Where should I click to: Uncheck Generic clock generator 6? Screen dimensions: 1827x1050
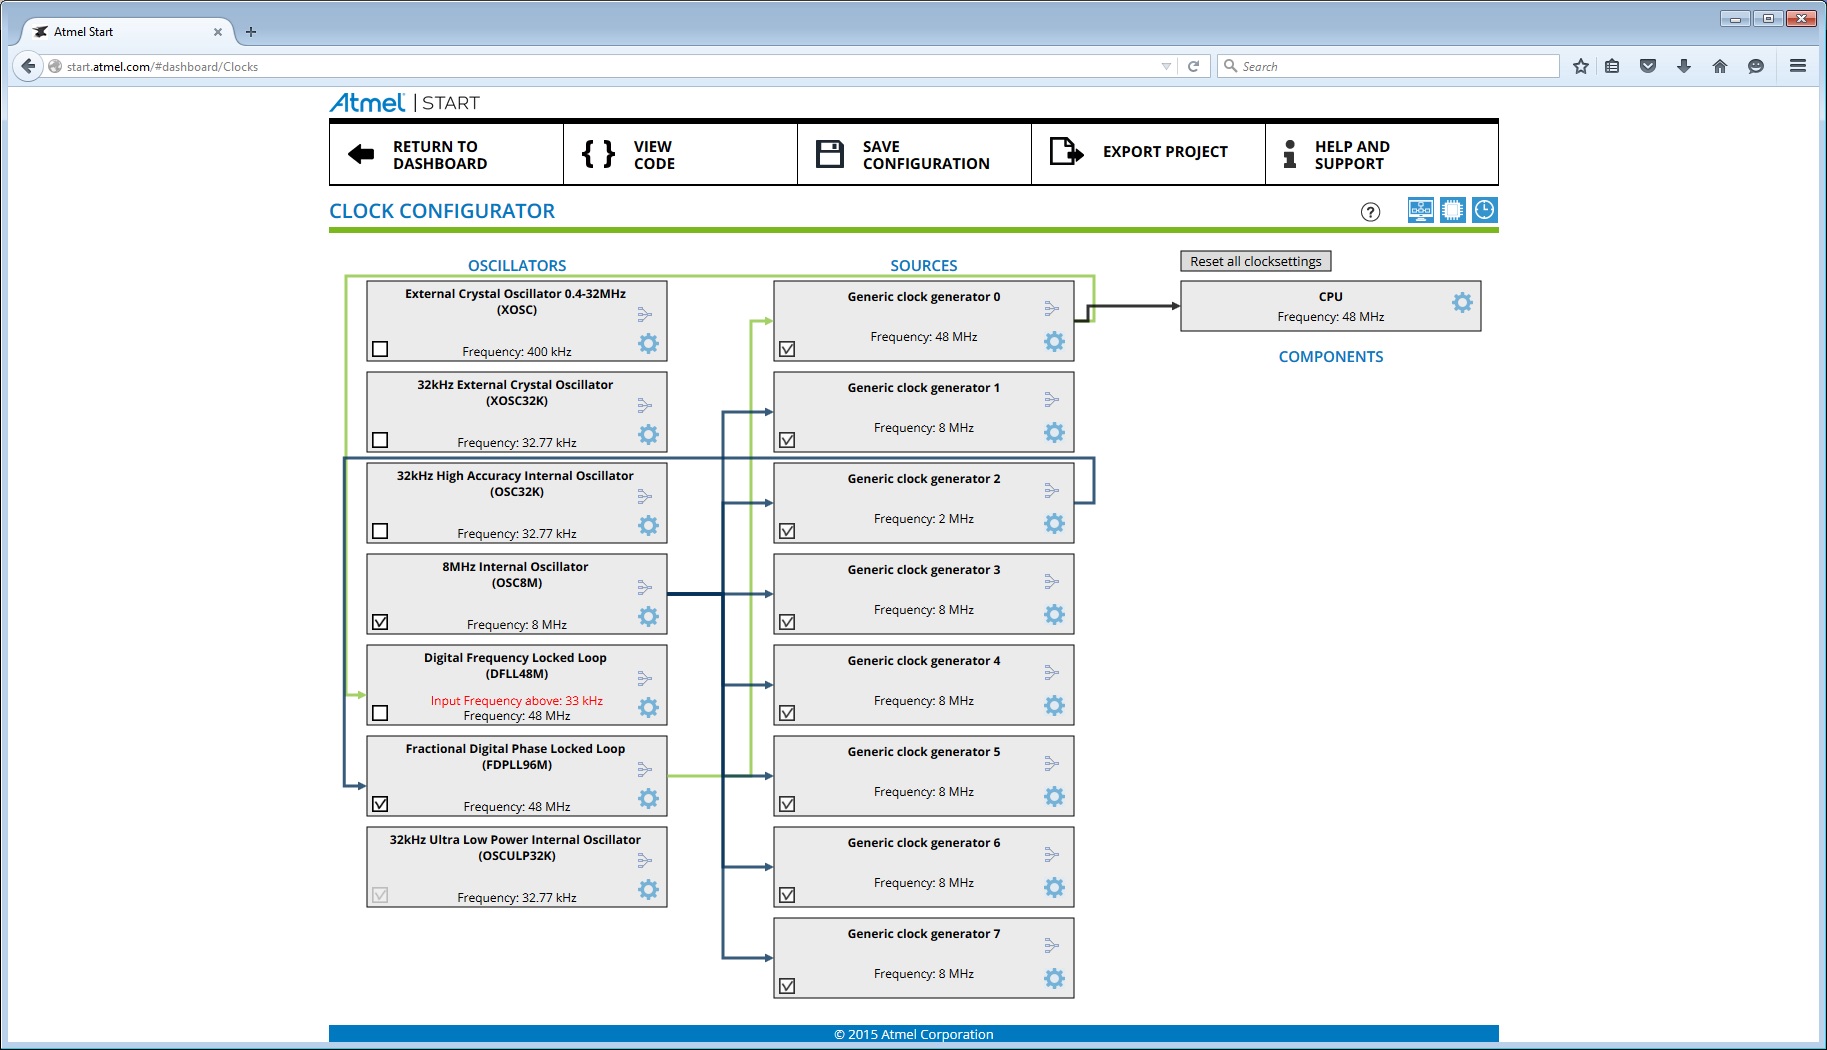click(x=787, y=895)
